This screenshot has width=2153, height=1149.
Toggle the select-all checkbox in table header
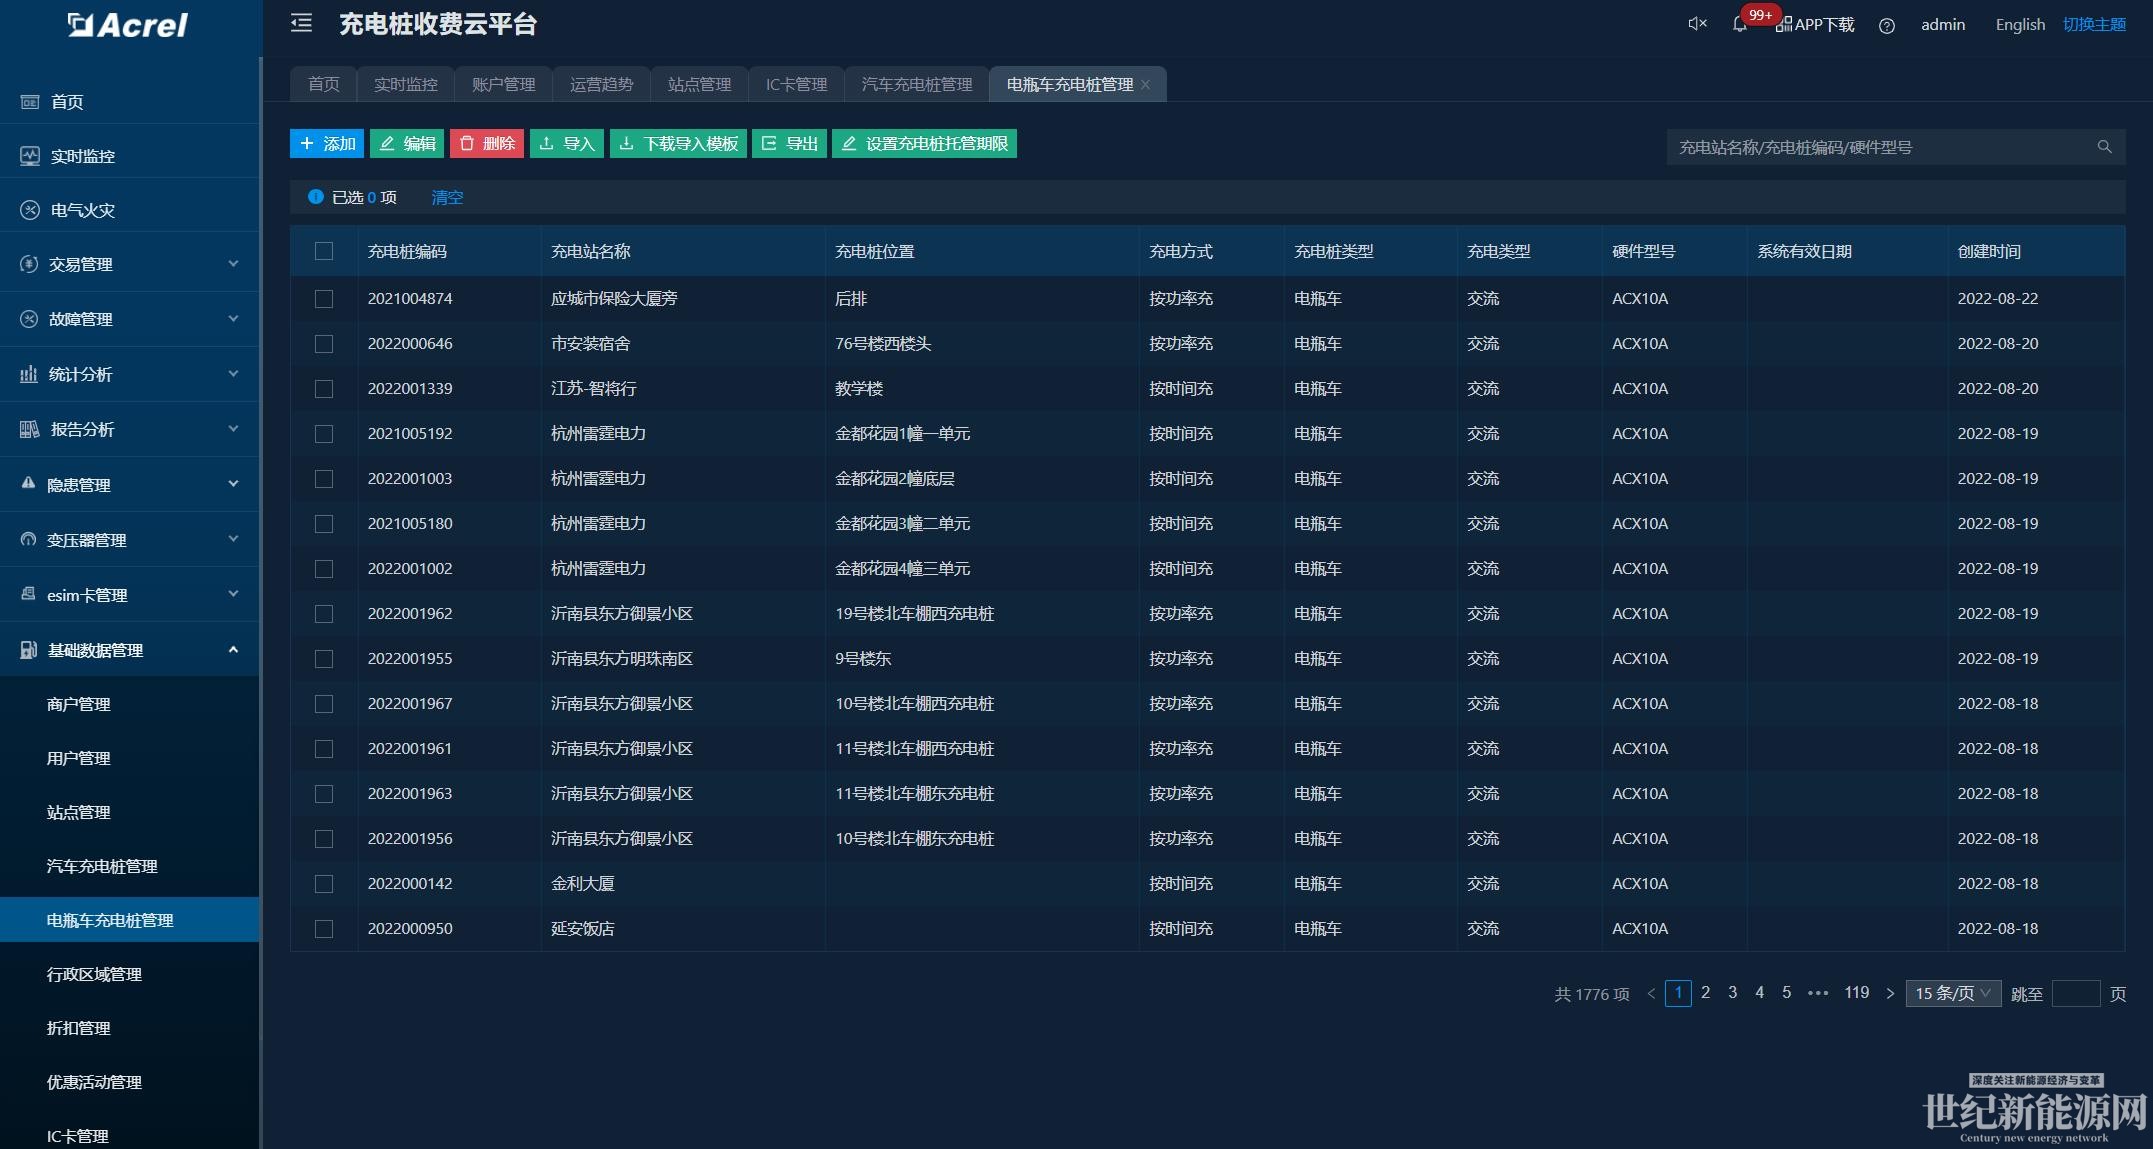pos(324,251)
